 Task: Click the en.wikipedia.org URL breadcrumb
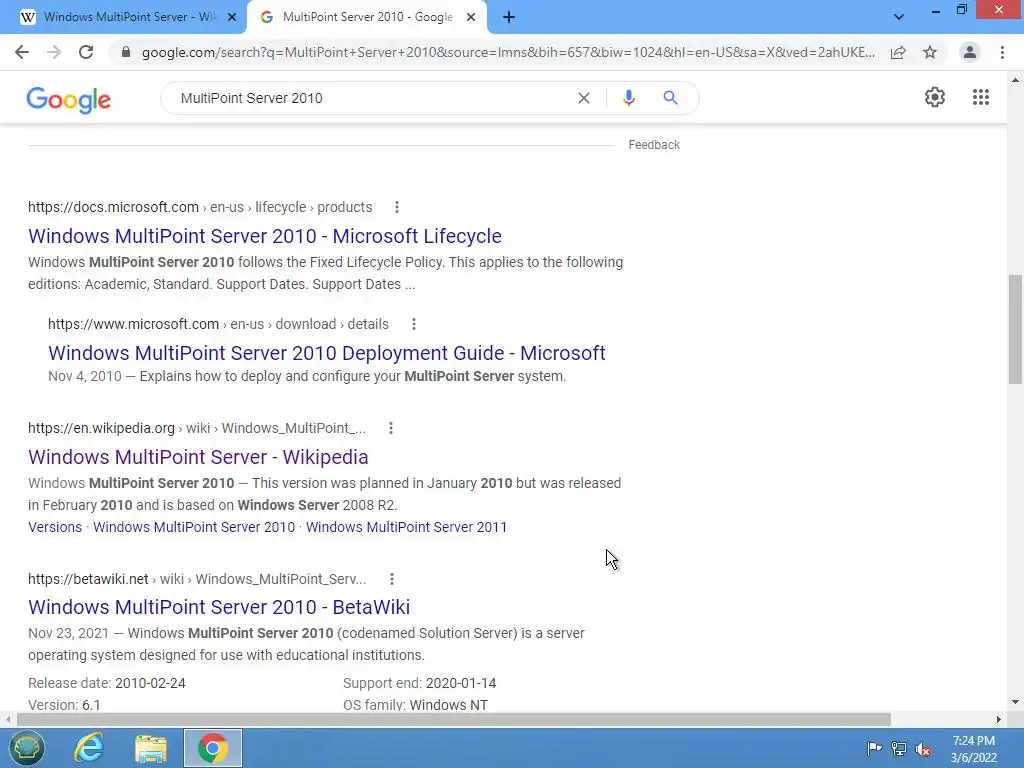[197, 428]
